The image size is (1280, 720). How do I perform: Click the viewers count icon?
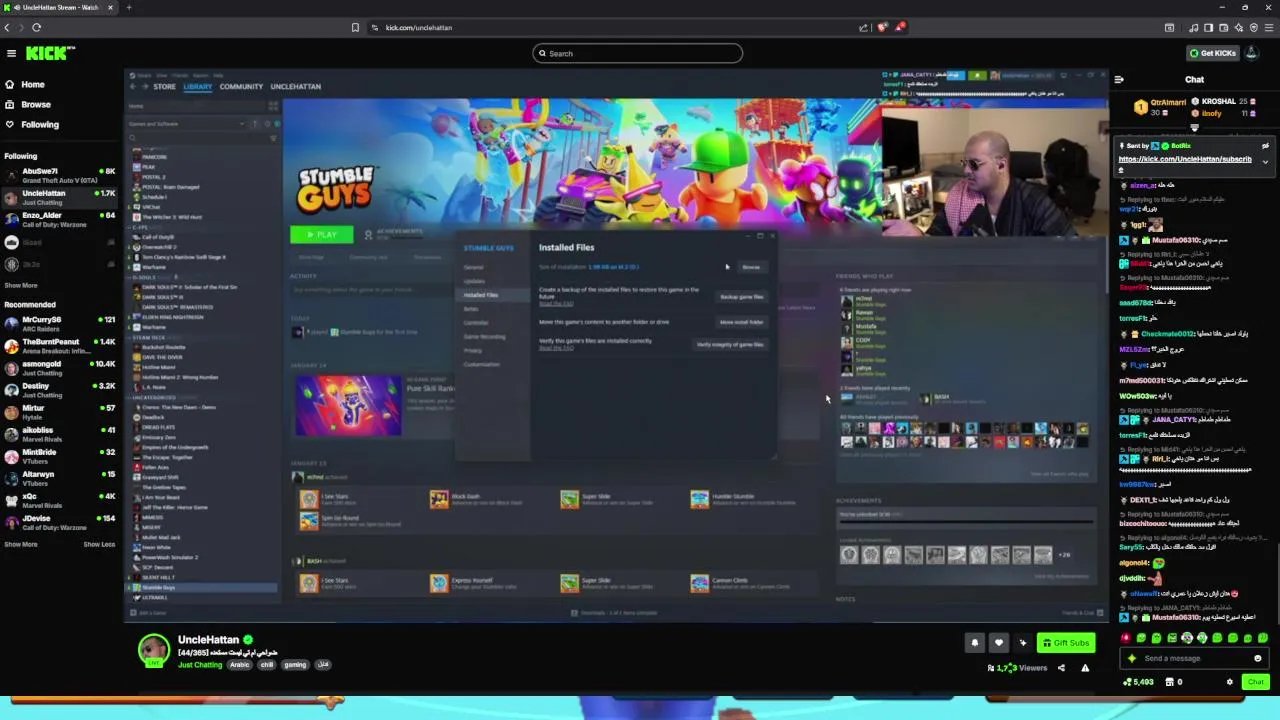click(991, 668)
